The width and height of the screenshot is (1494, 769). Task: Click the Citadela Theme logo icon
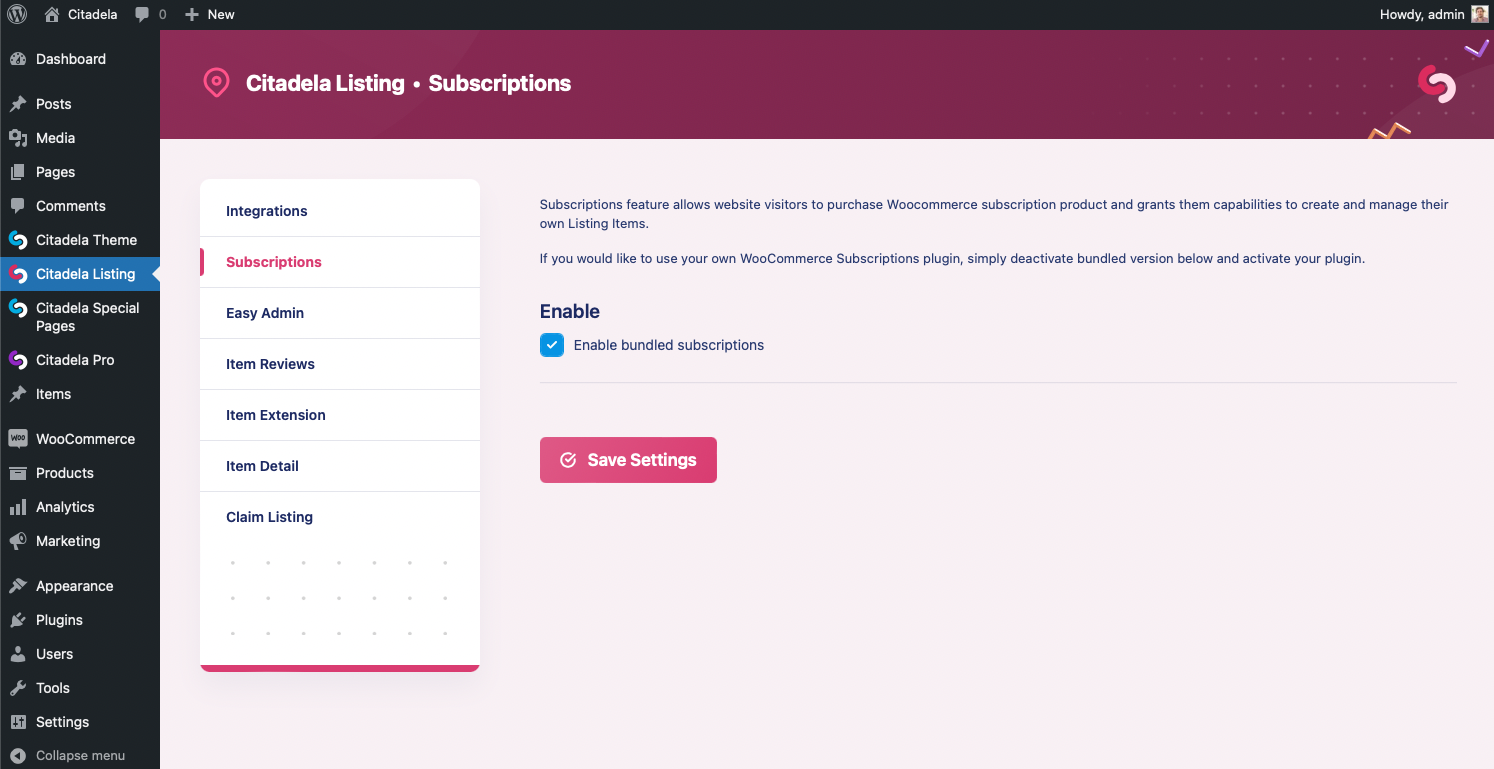[x=17, y=240]
